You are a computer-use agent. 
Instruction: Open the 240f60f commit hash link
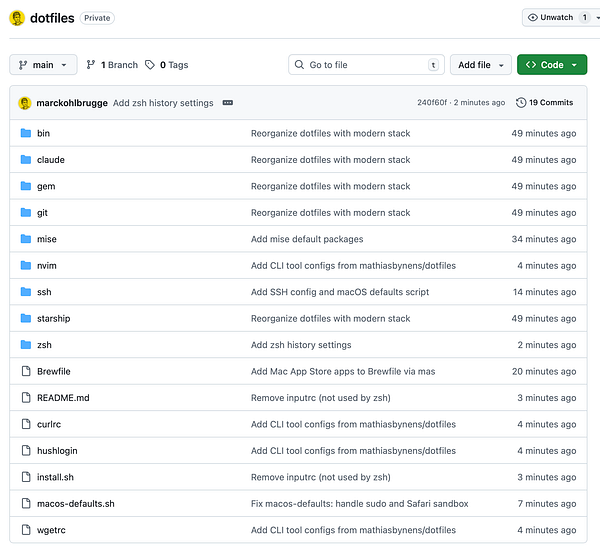(432, 103)
